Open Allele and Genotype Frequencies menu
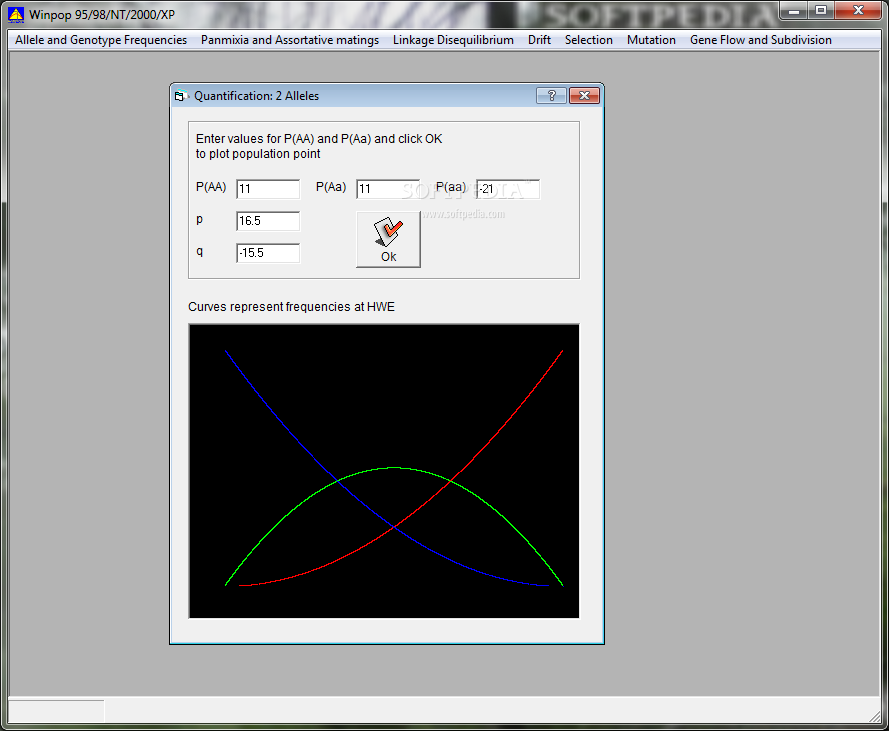This screenshot has height=731, width=889. pos(101,40)
